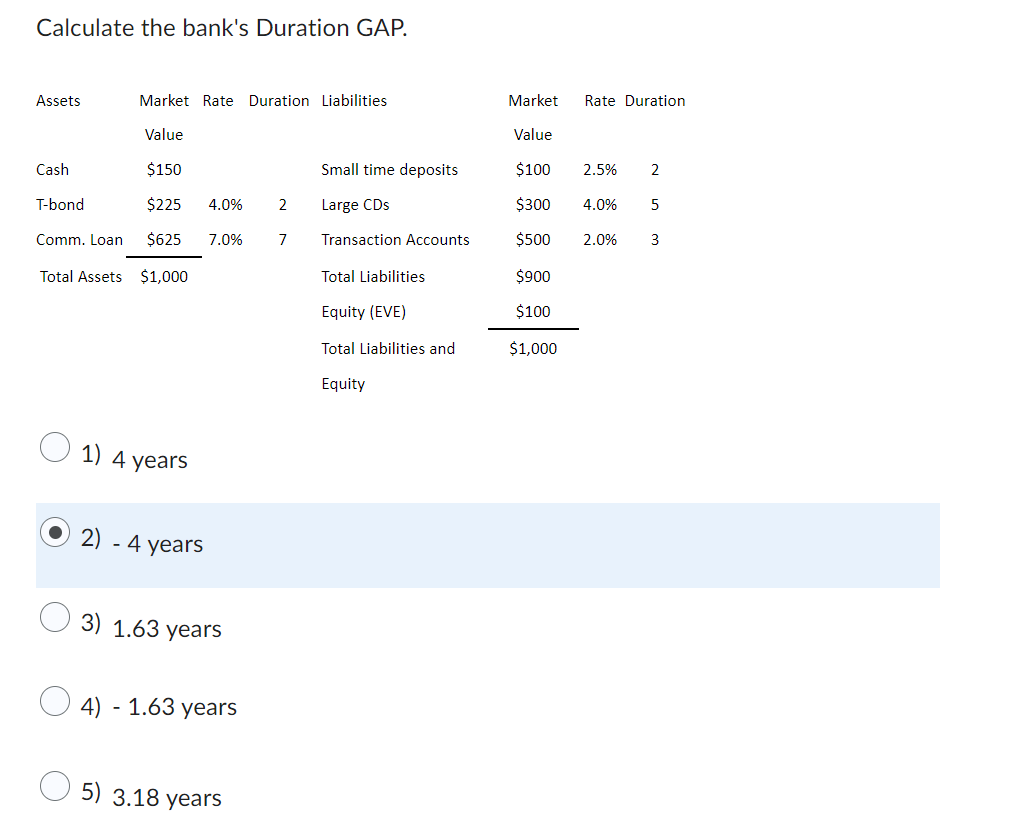Click the 'Cash' row label

[52, 169]
